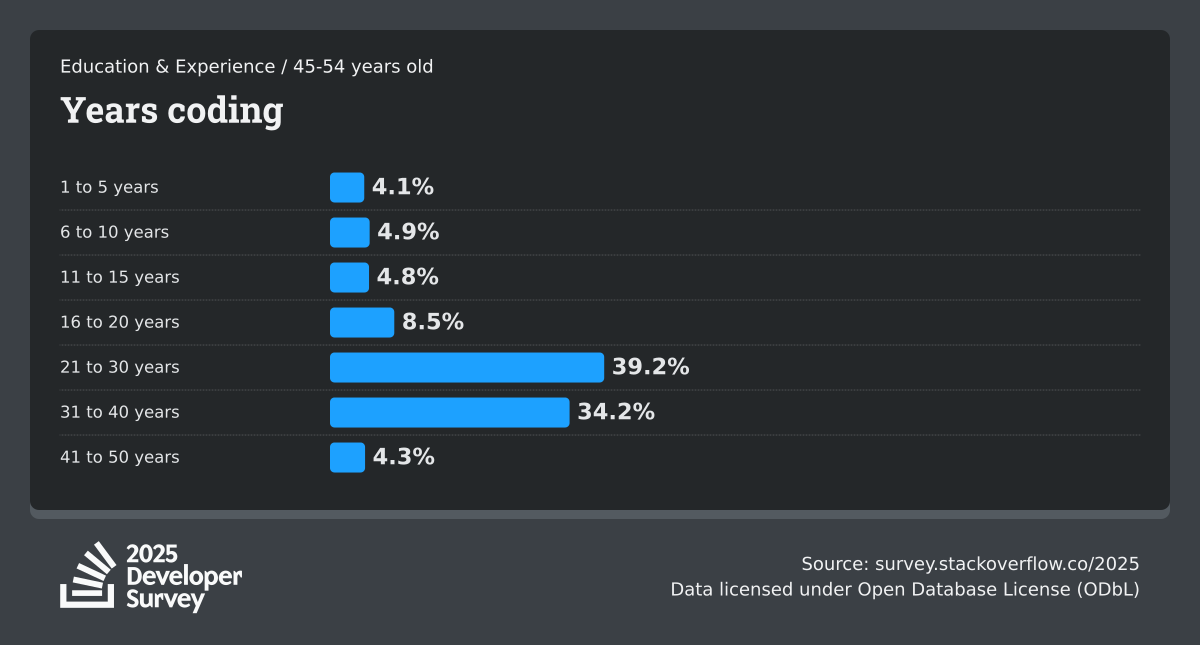The image size is (1200, 645).
Task: Click the 41 to 50 years bar
Action: click(x=347, y=457)
